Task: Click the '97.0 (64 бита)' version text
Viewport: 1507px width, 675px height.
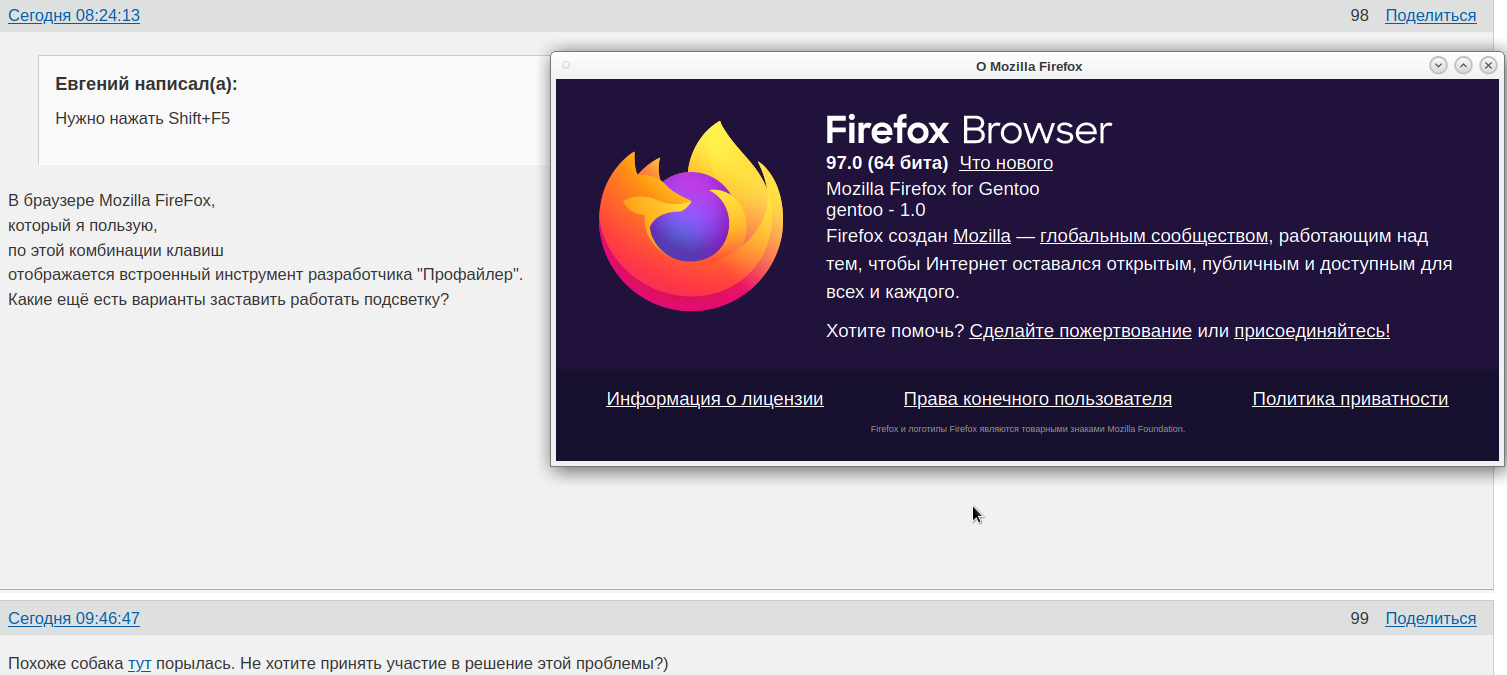Action: click(x=887, y=162)
